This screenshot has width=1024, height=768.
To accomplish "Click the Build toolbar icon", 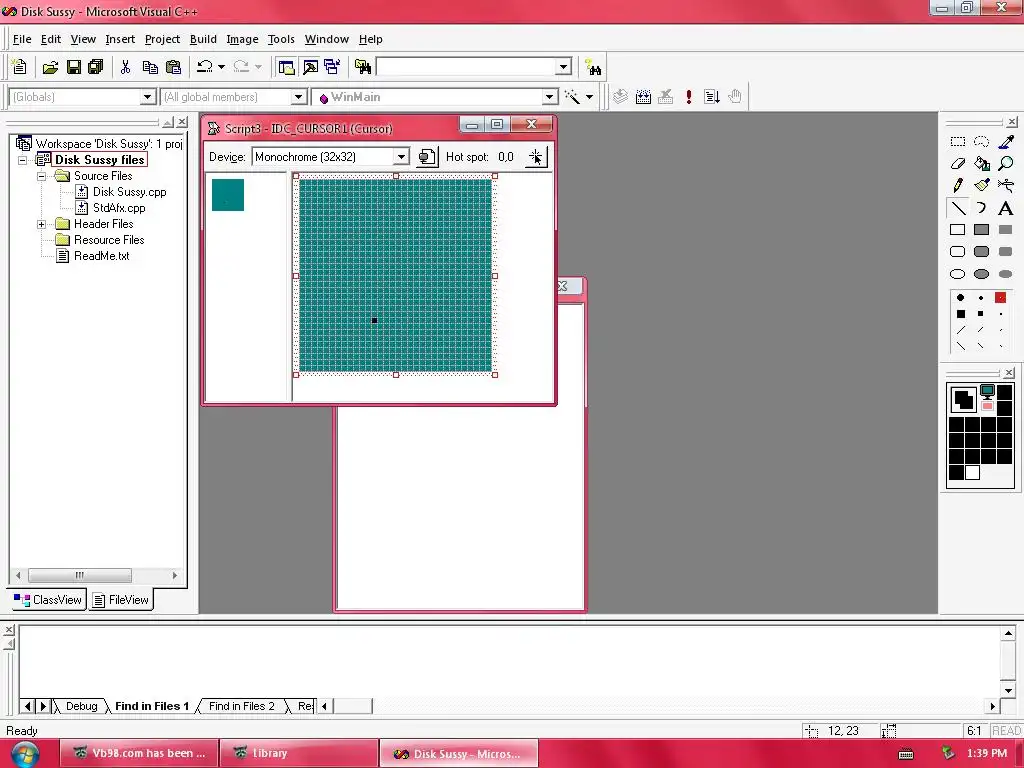I will click(643, 97).
